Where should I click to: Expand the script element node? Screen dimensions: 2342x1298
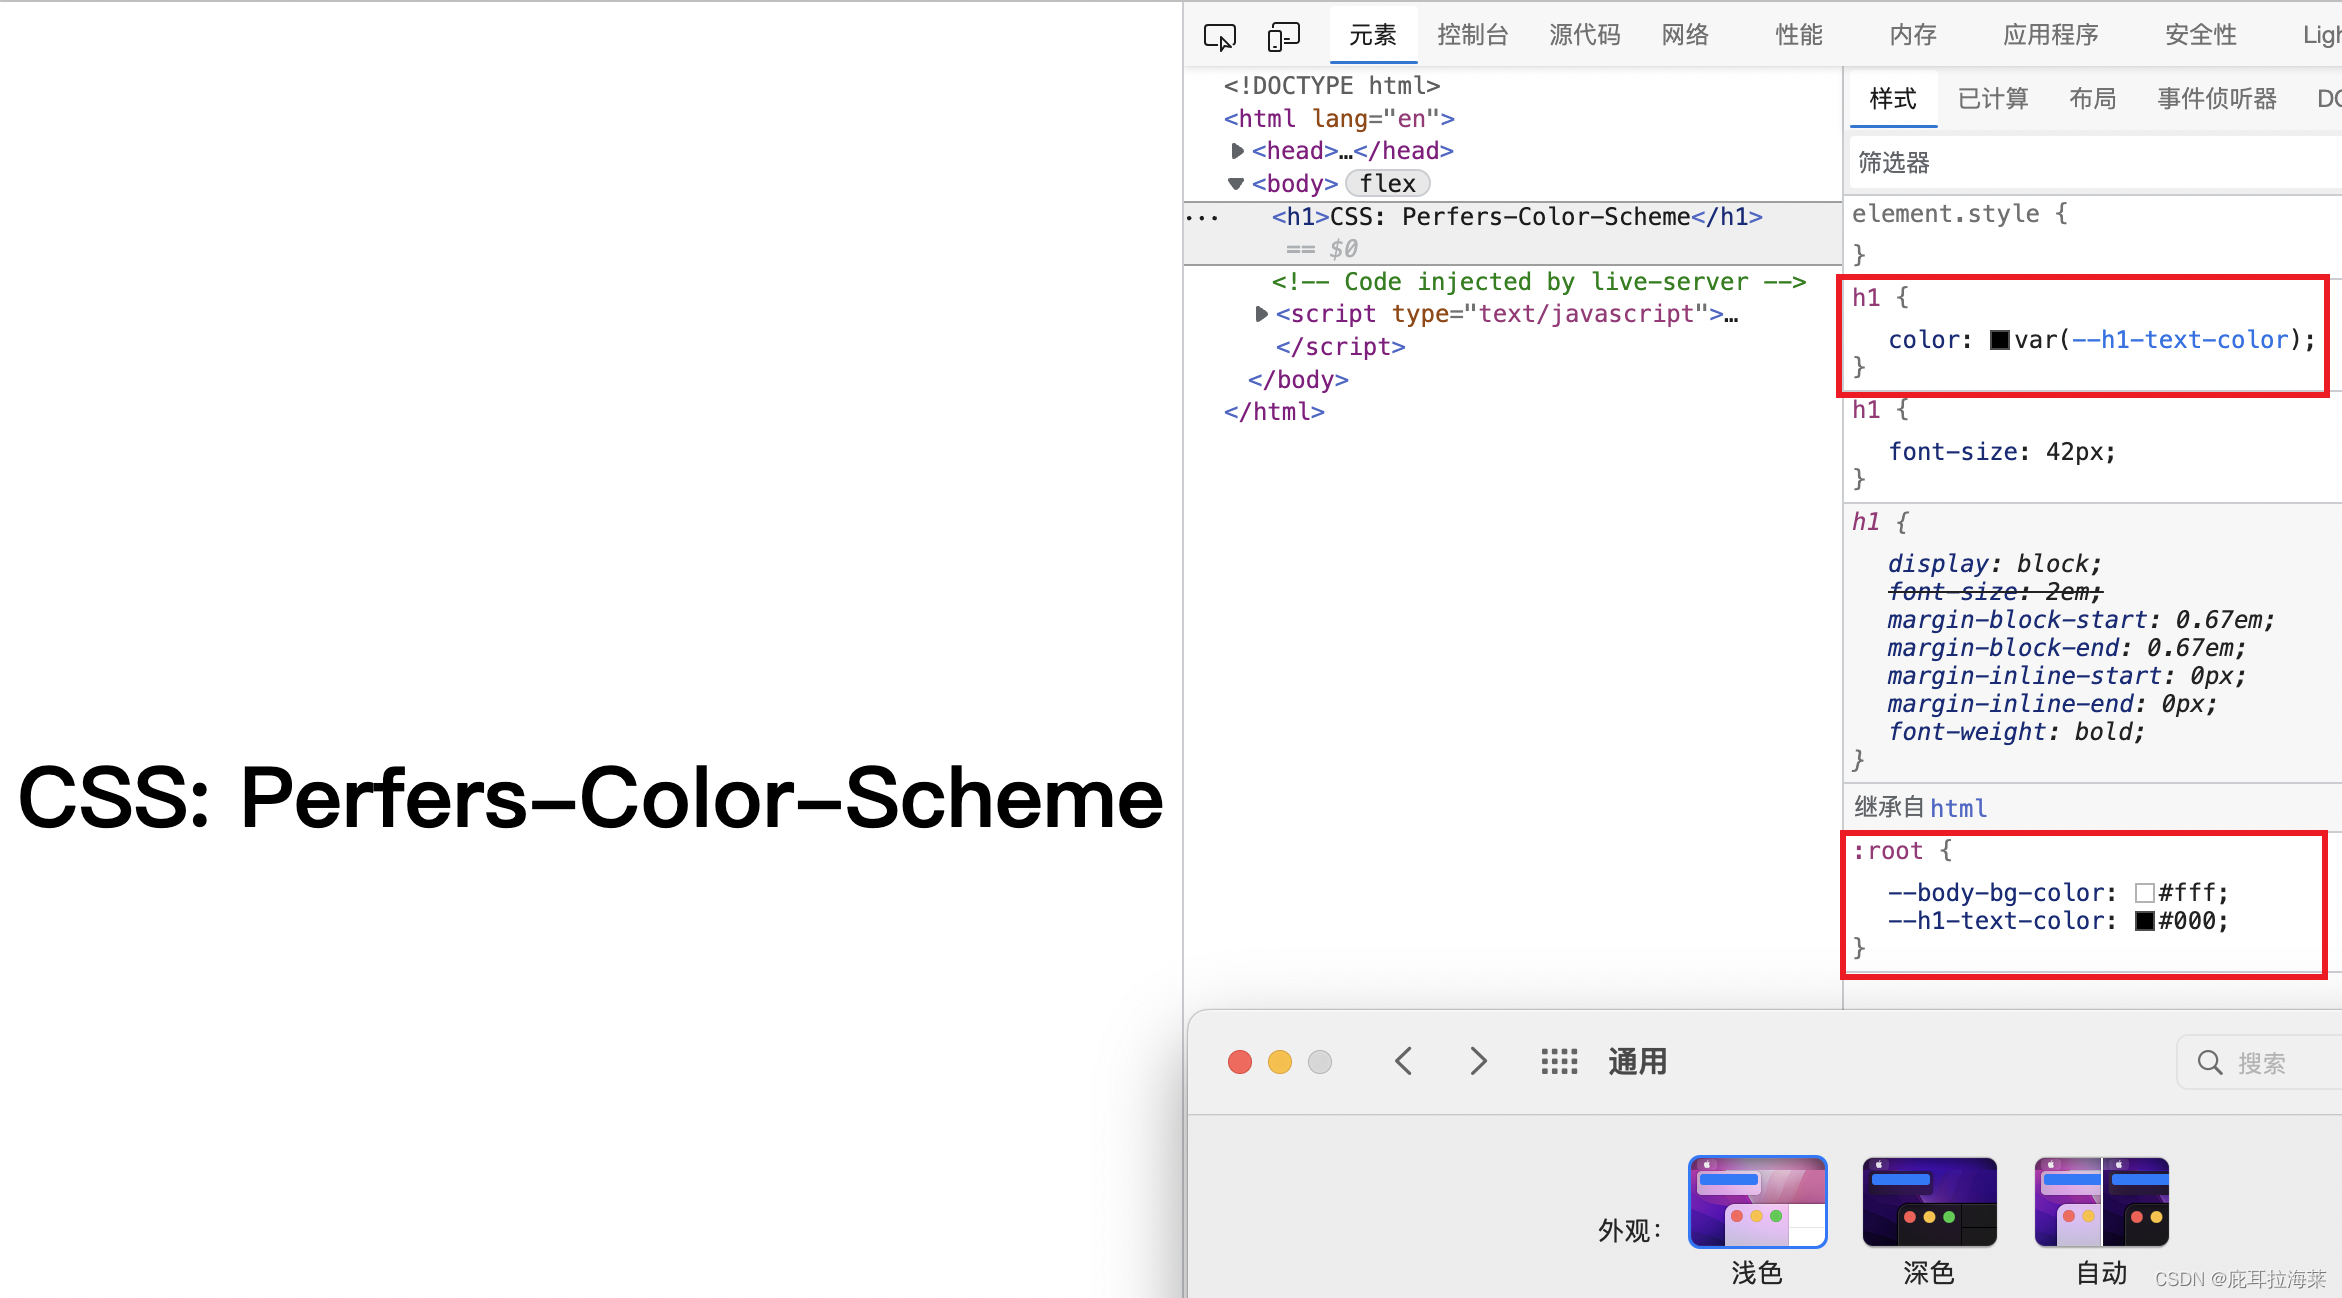click(x=1261, y=314)
